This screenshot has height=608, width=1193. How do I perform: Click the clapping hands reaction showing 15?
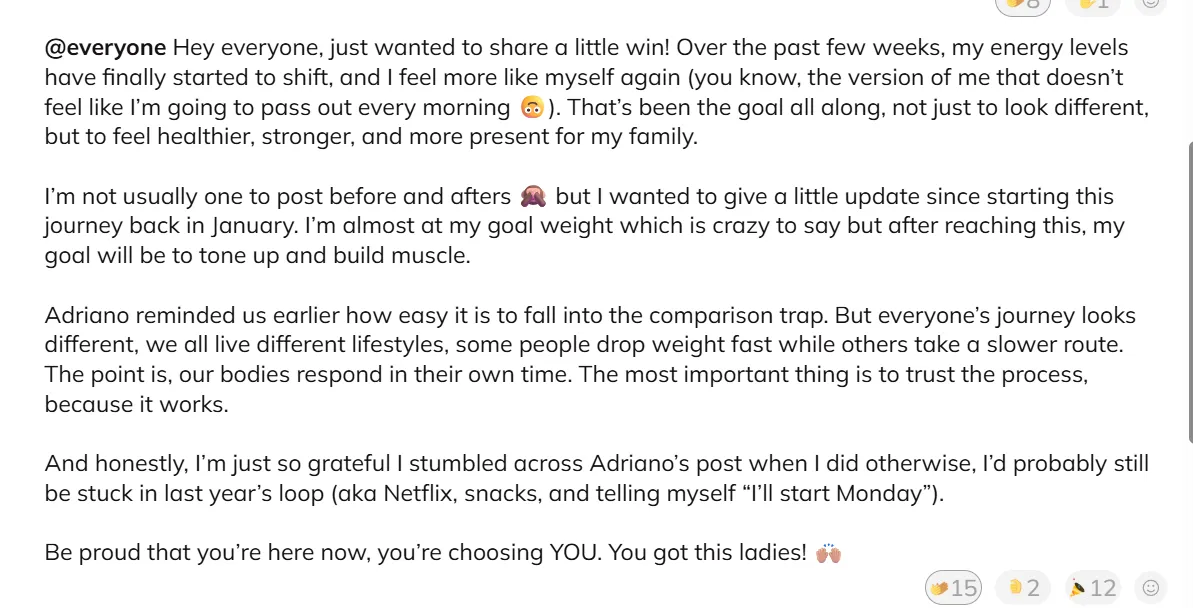click(x=954, y=588)
